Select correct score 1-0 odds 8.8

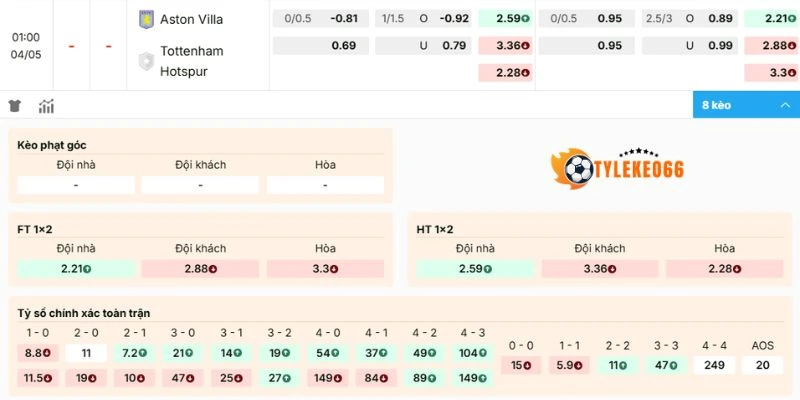pyautogui.click(x=36, y=352)
